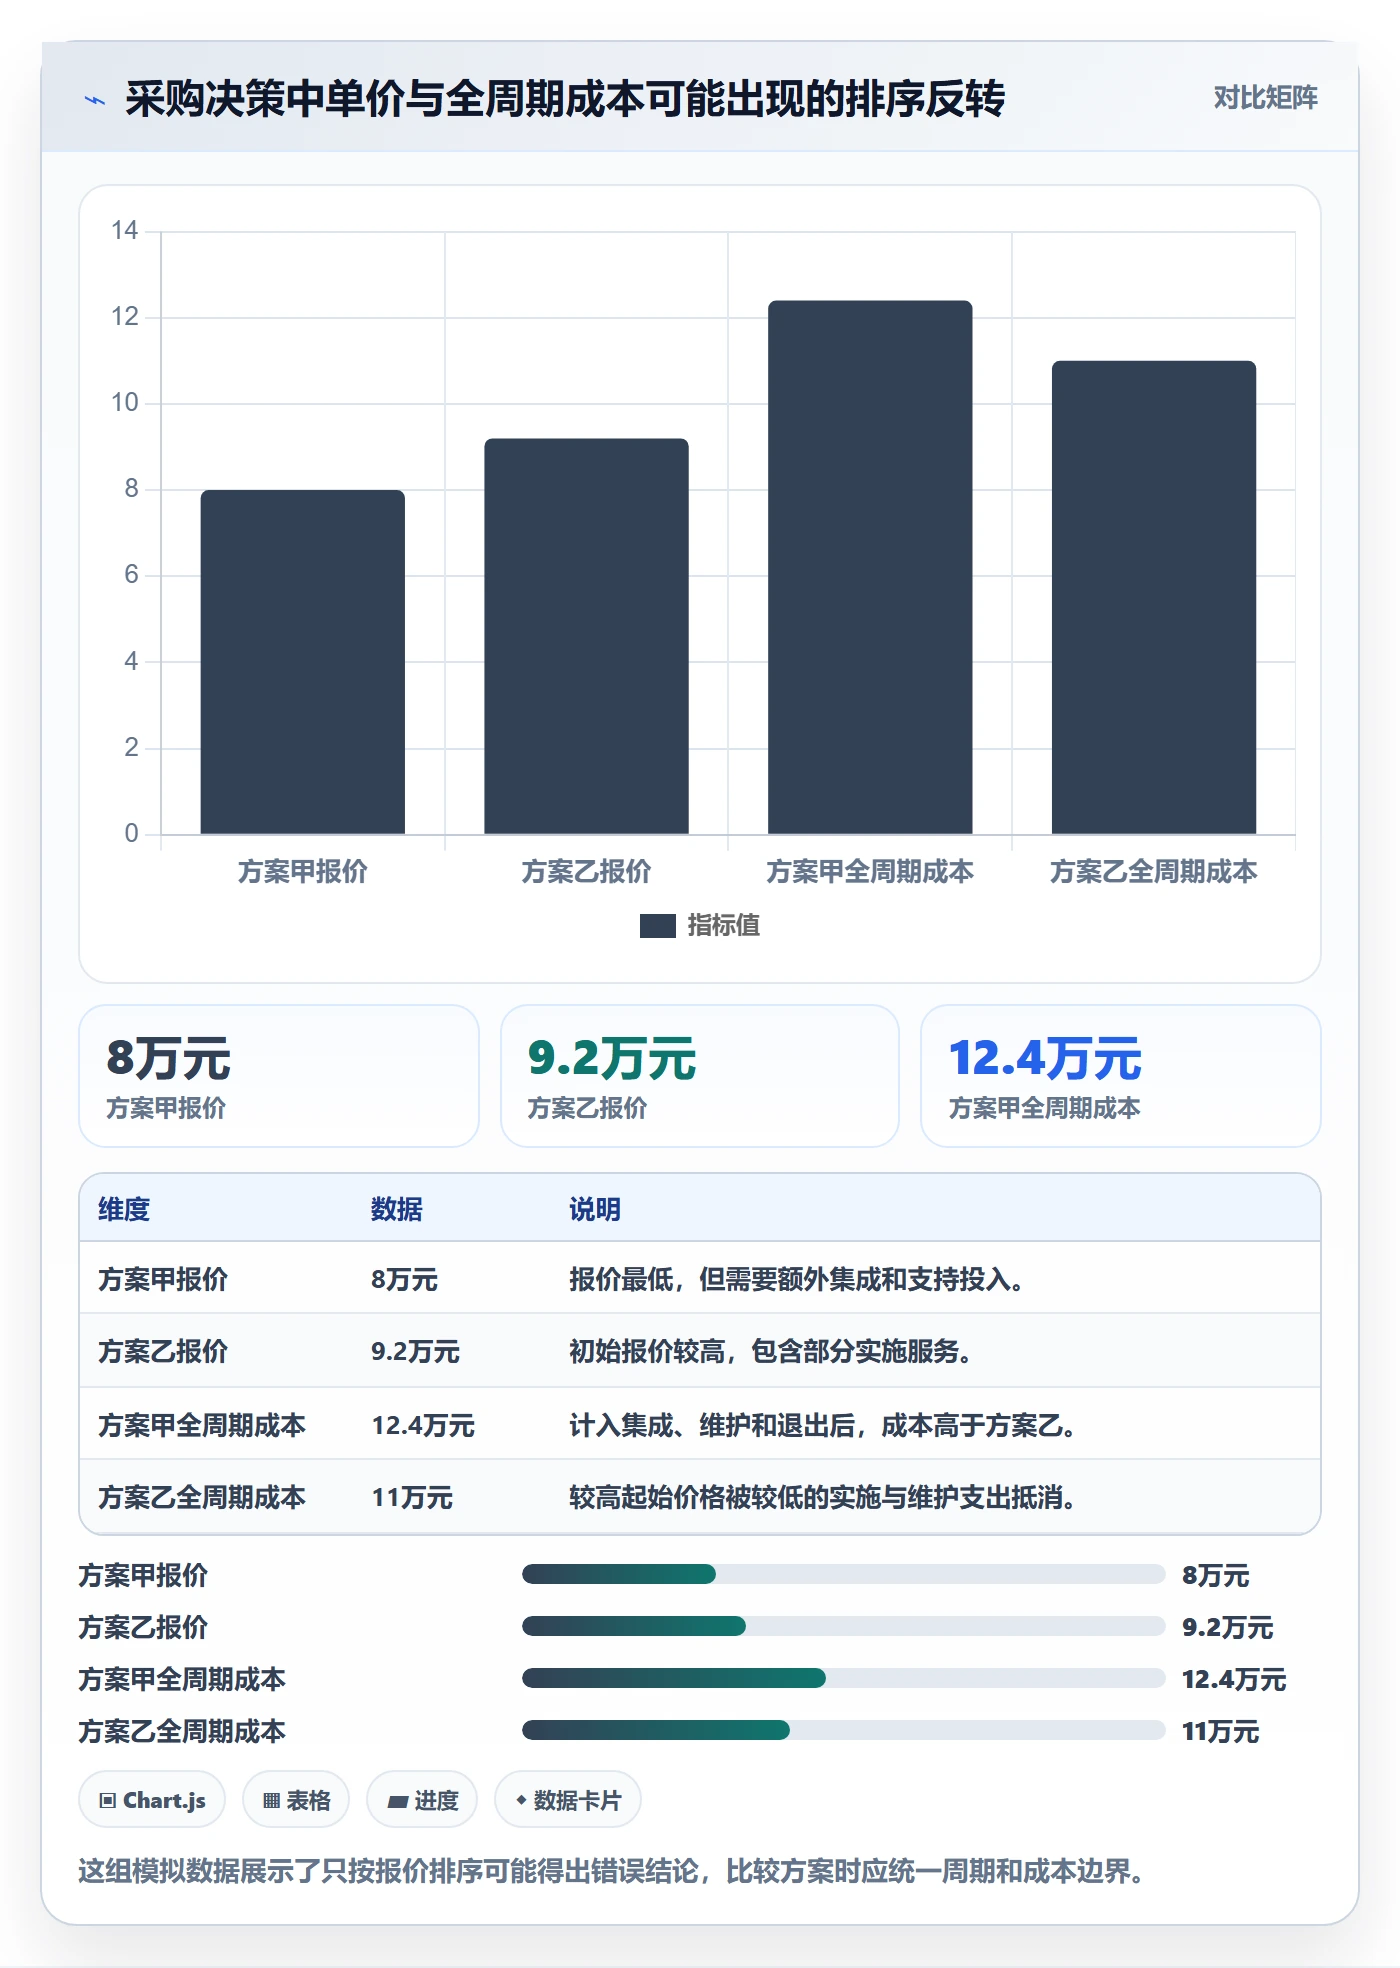Select the 9.2万元 方案乙报价 data card
Viewport: 1400px width, 1968px height.
700,1076
